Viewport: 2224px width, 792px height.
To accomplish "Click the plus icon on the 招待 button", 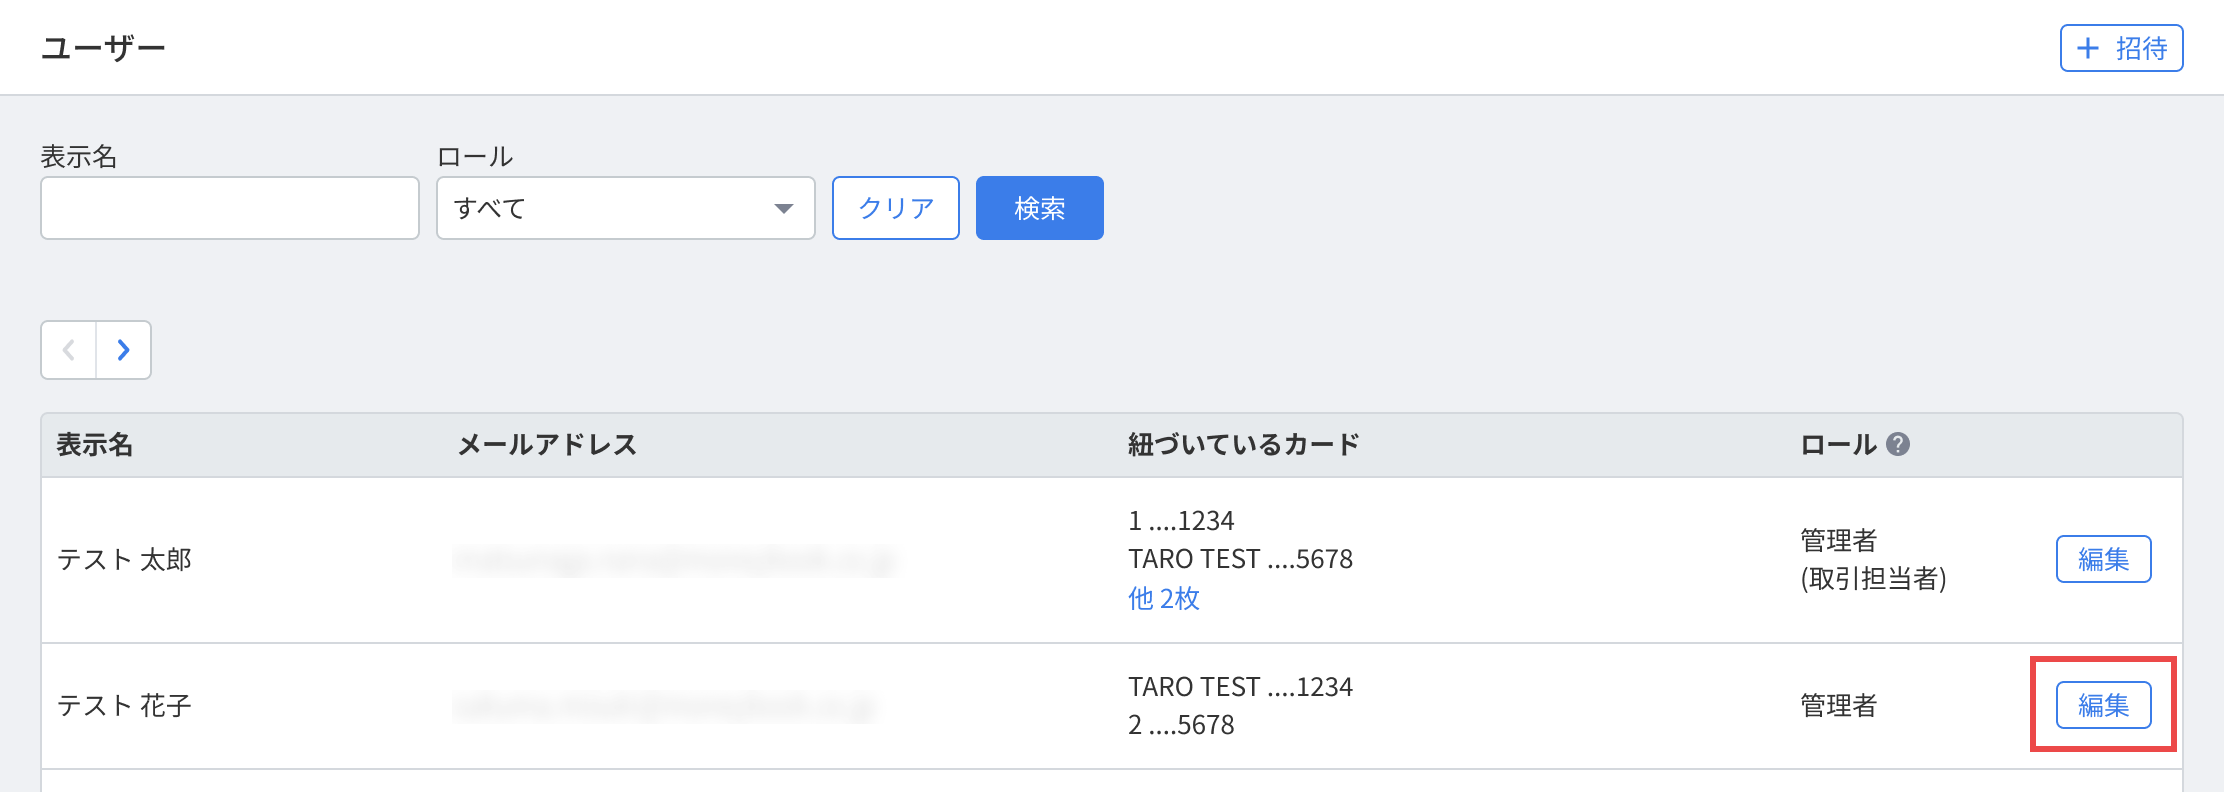I will [2088, 48].
